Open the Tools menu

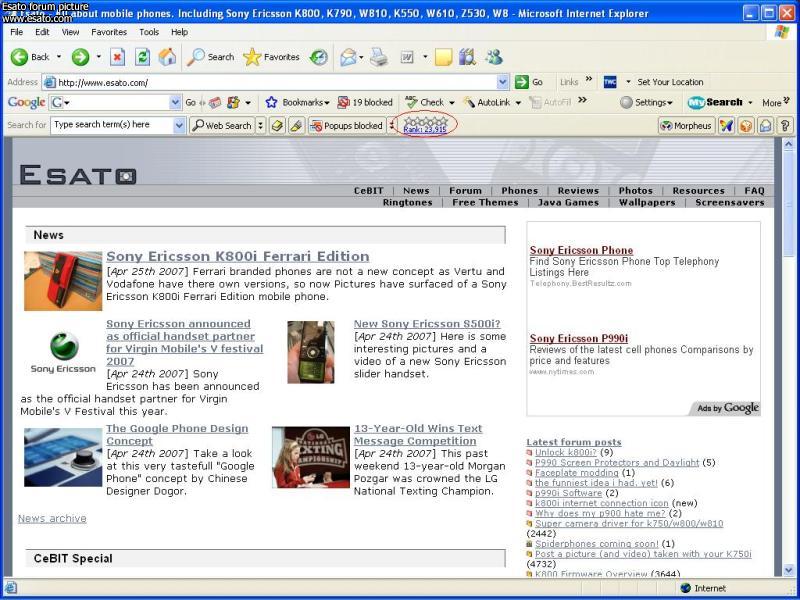click(x=149, y=32)
